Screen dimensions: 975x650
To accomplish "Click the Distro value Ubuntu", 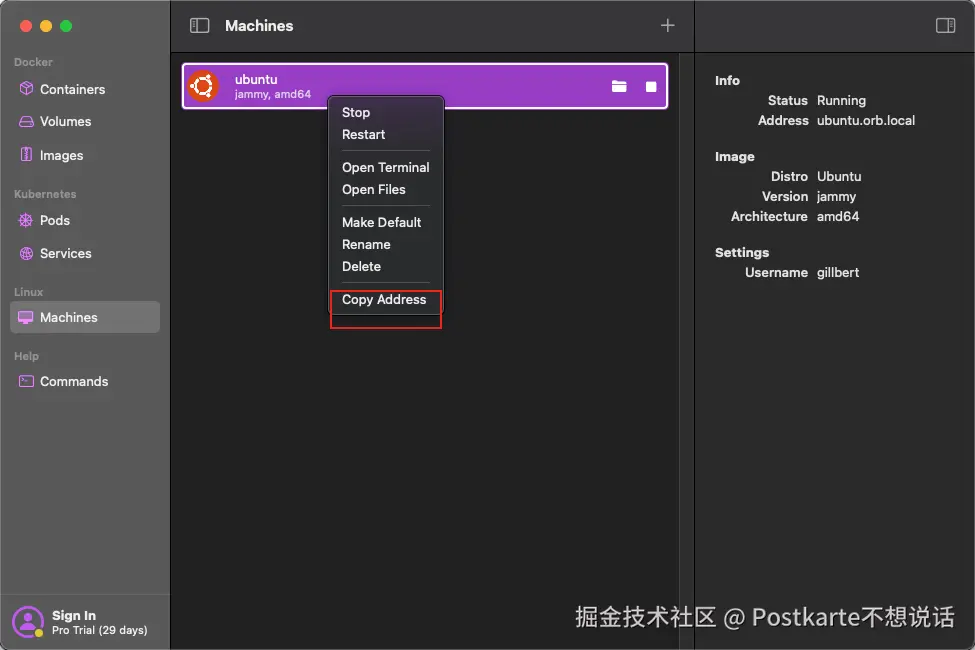I will click(839, 176).
